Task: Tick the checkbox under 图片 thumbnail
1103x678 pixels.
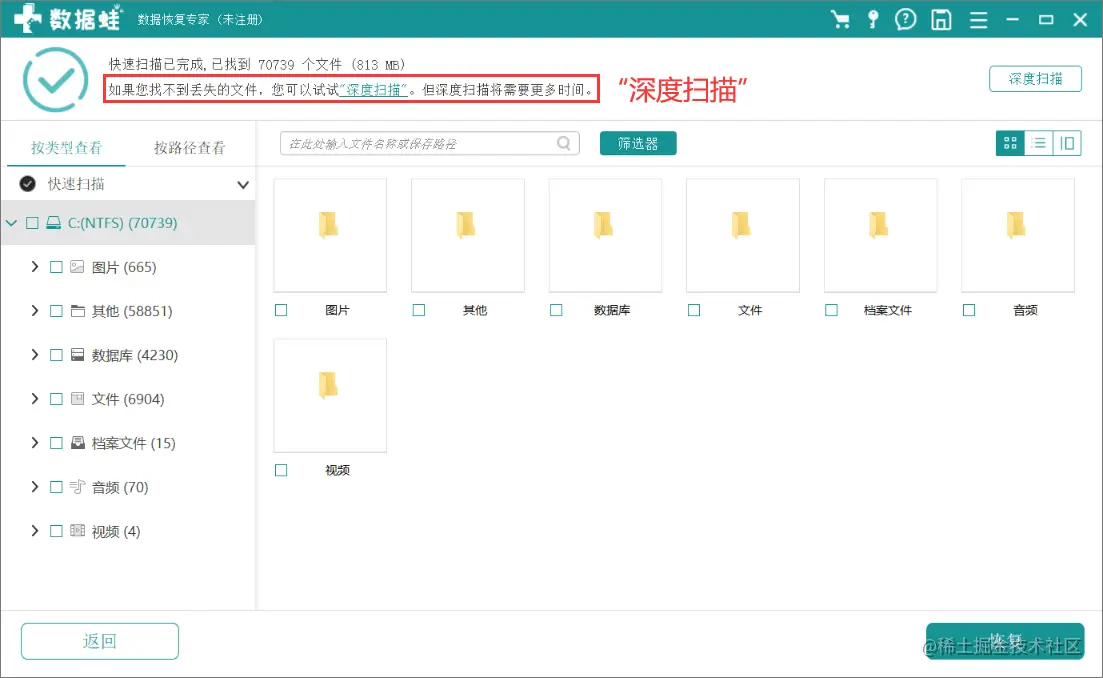Action: pyautogui.click(x=281, y=310)
